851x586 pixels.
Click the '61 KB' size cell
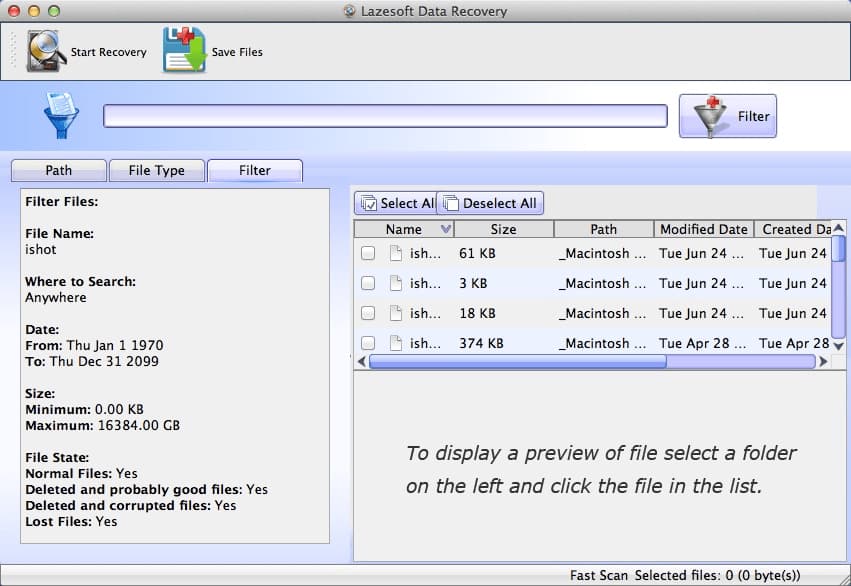477,253
